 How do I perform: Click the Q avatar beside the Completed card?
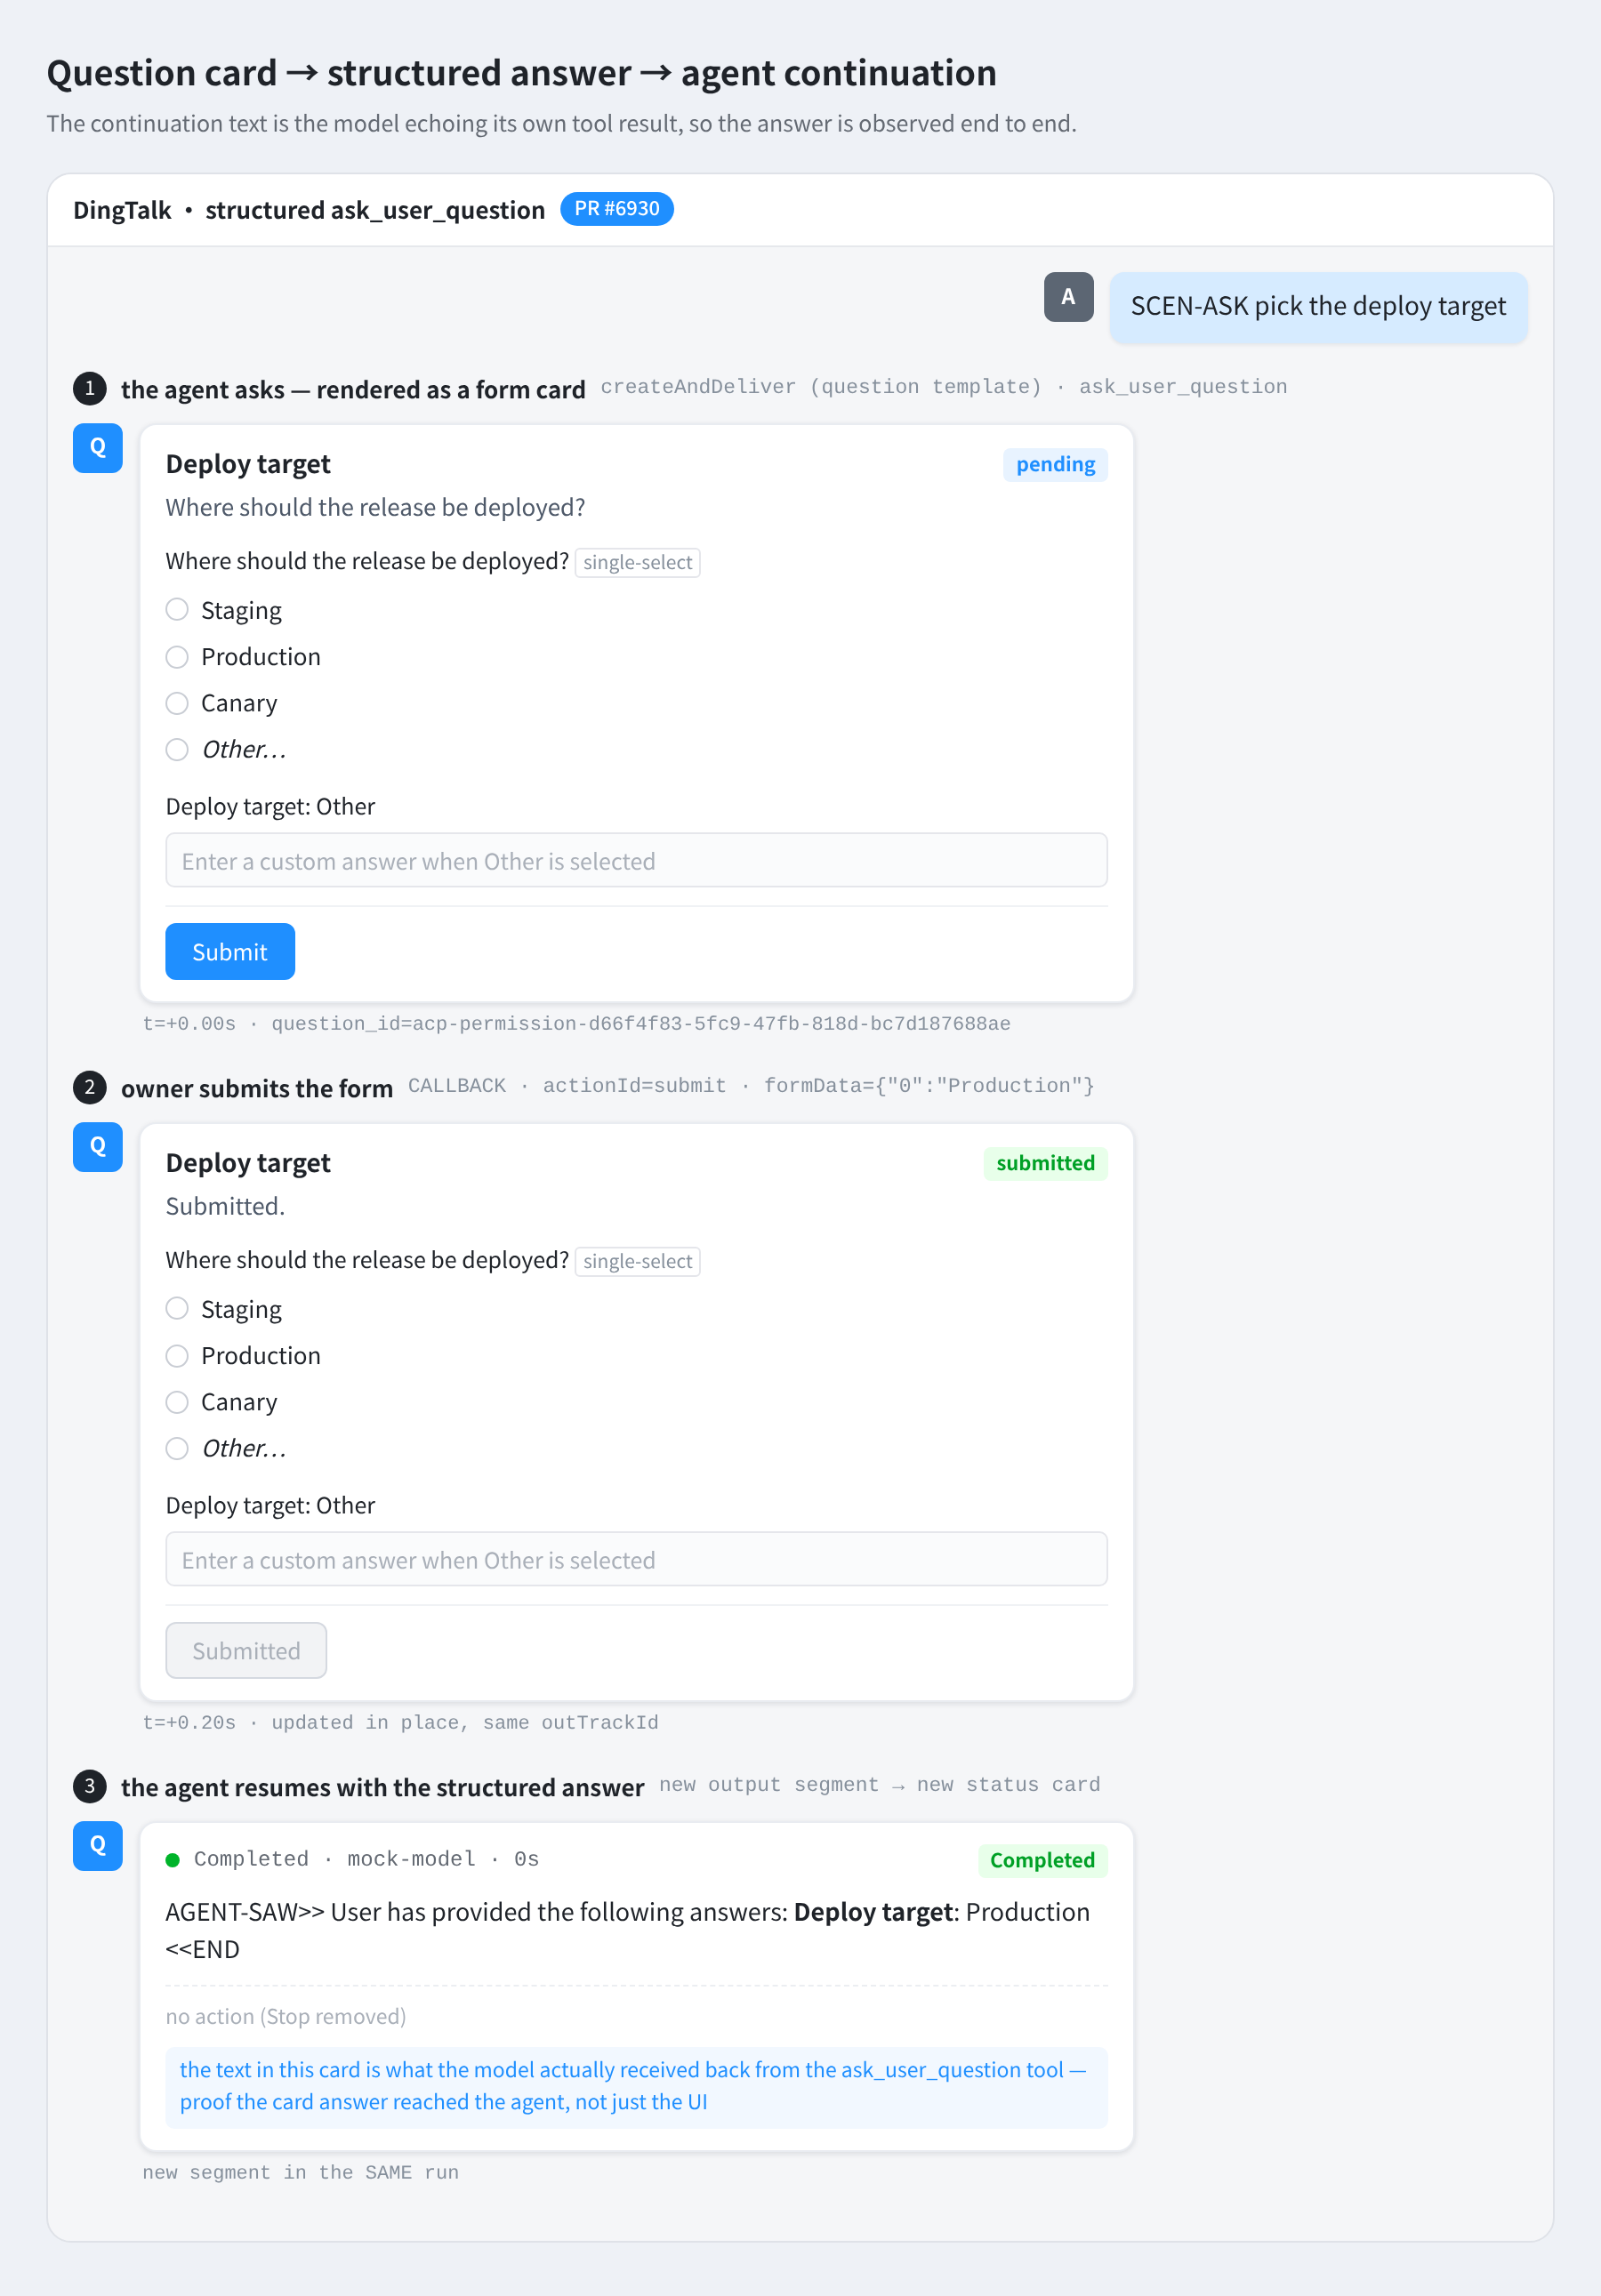[x=97, y=1846]
